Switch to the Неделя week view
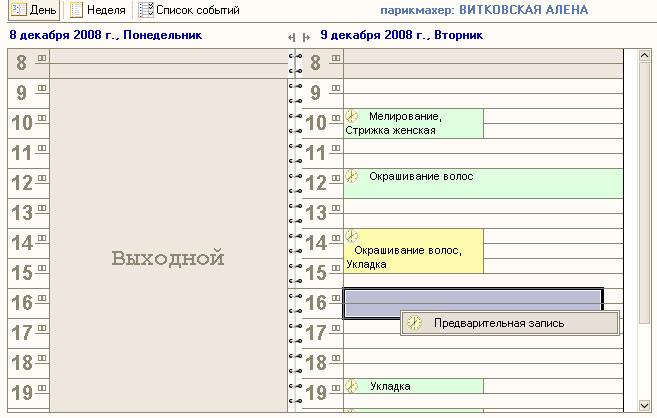 98,10
